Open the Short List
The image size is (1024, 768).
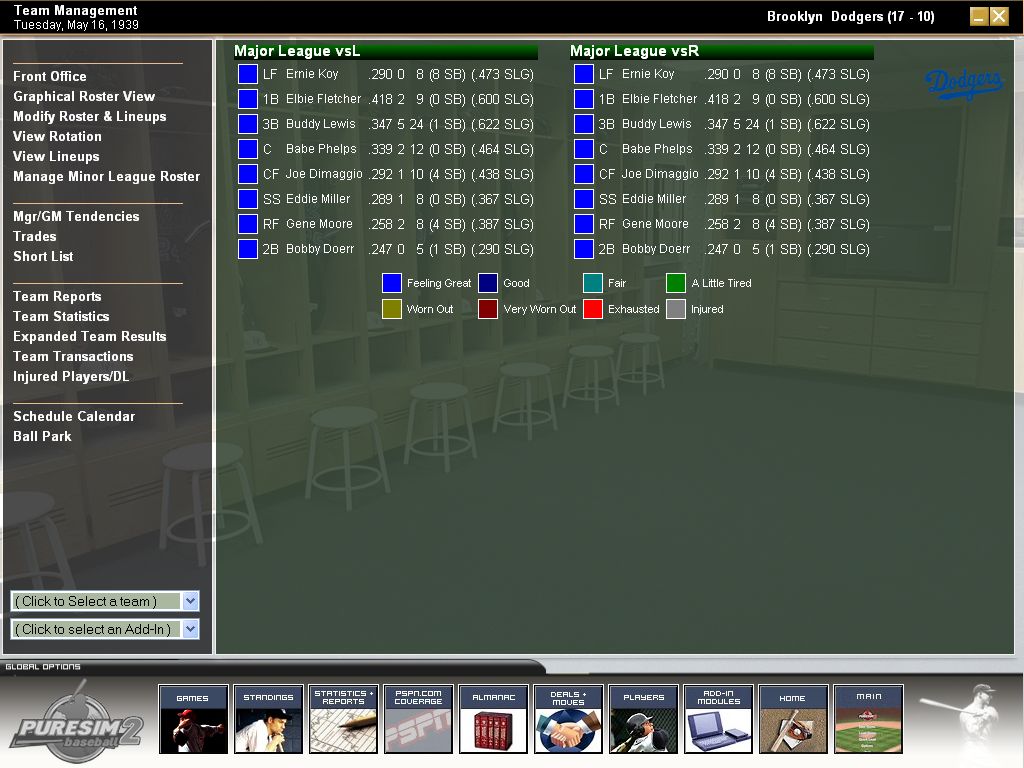tap(43, 257)
